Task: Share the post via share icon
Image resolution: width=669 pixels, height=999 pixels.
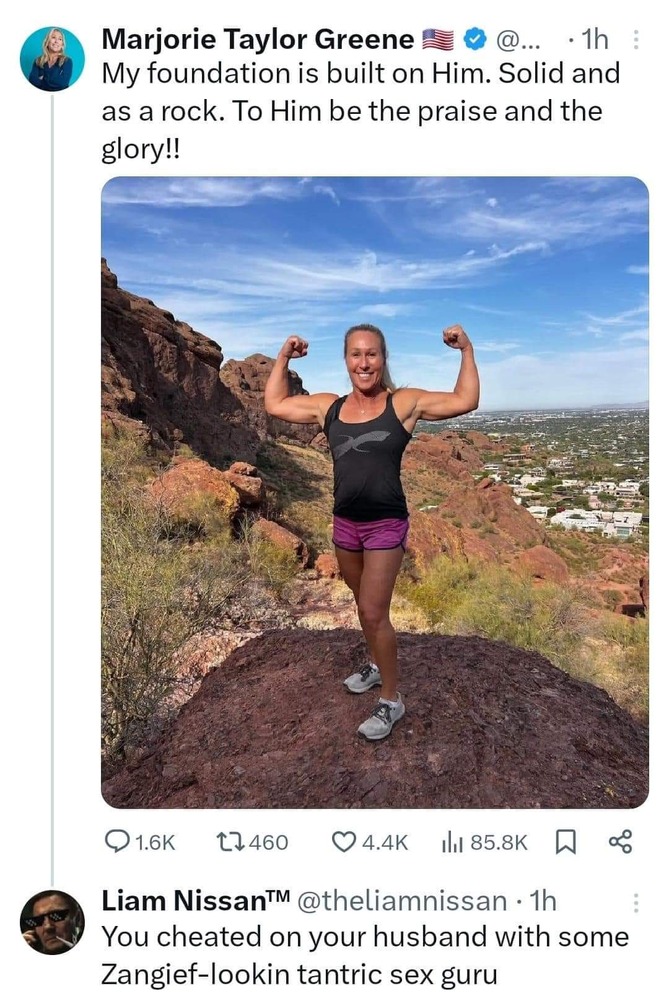Action: tap(621, 842)
